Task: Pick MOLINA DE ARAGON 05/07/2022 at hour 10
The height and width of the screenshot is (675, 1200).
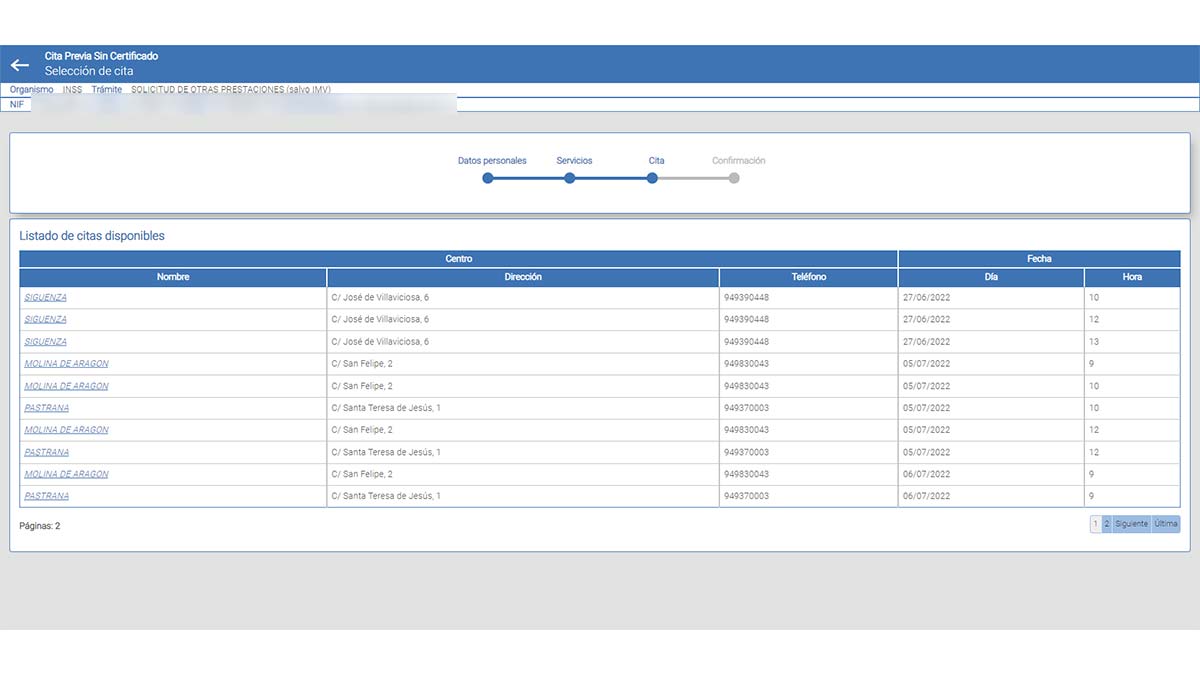Action: click(66, 386)
